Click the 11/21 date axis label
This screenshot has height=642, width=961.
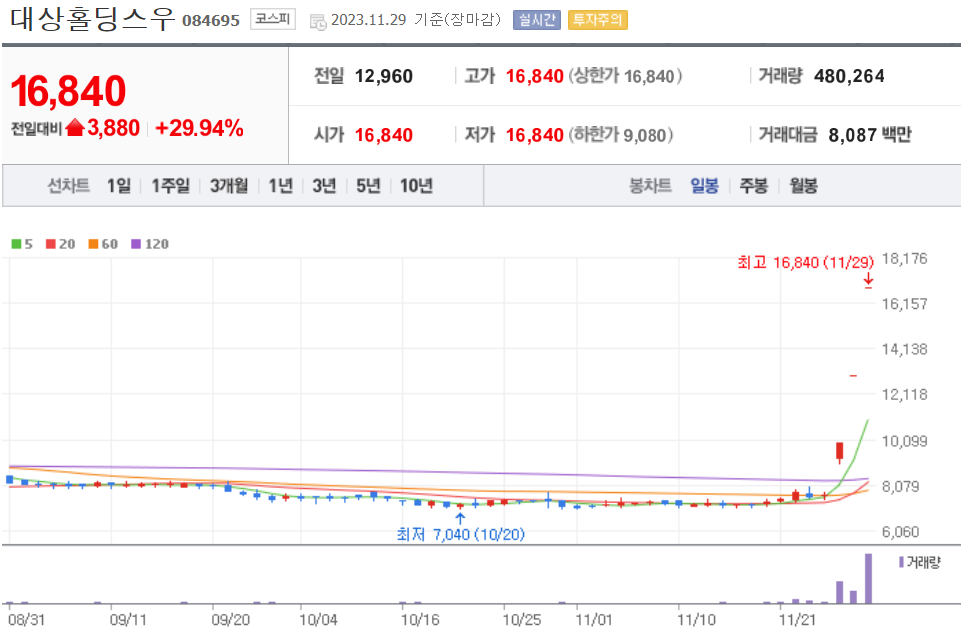(x=797, y=620)
